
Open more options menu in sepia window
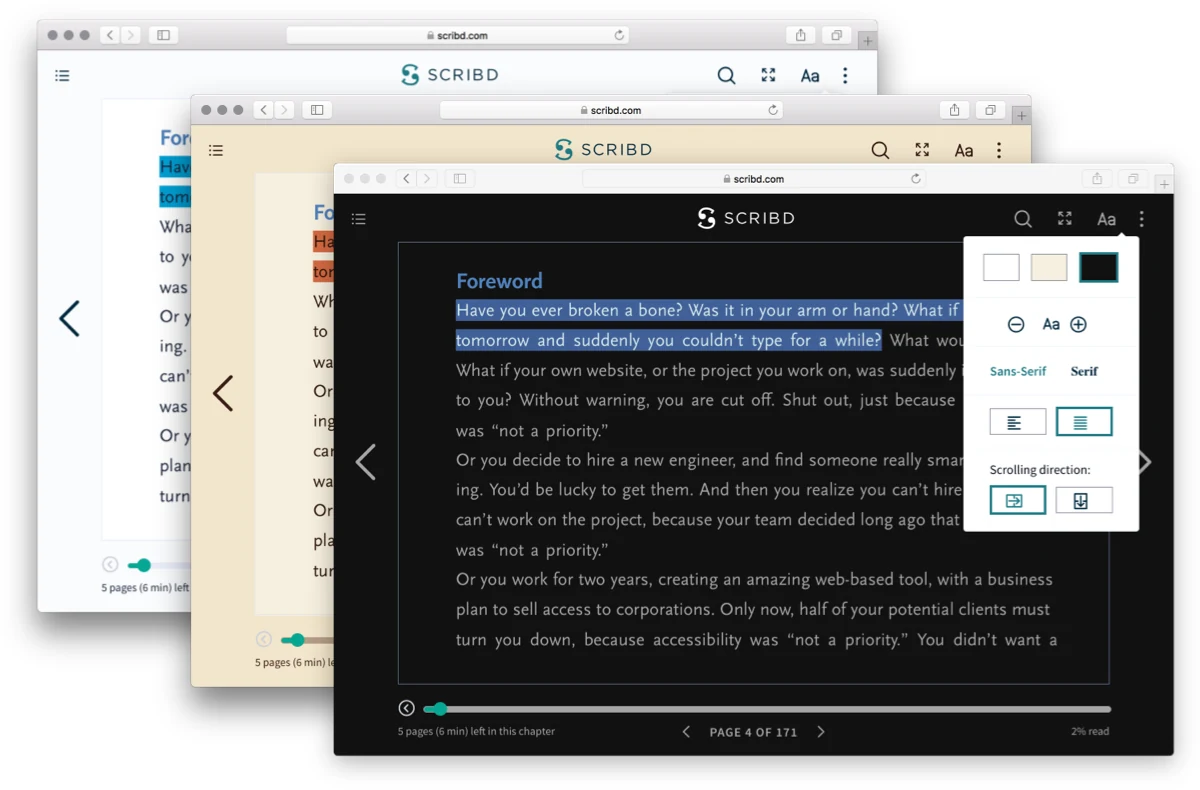[998, 150]
